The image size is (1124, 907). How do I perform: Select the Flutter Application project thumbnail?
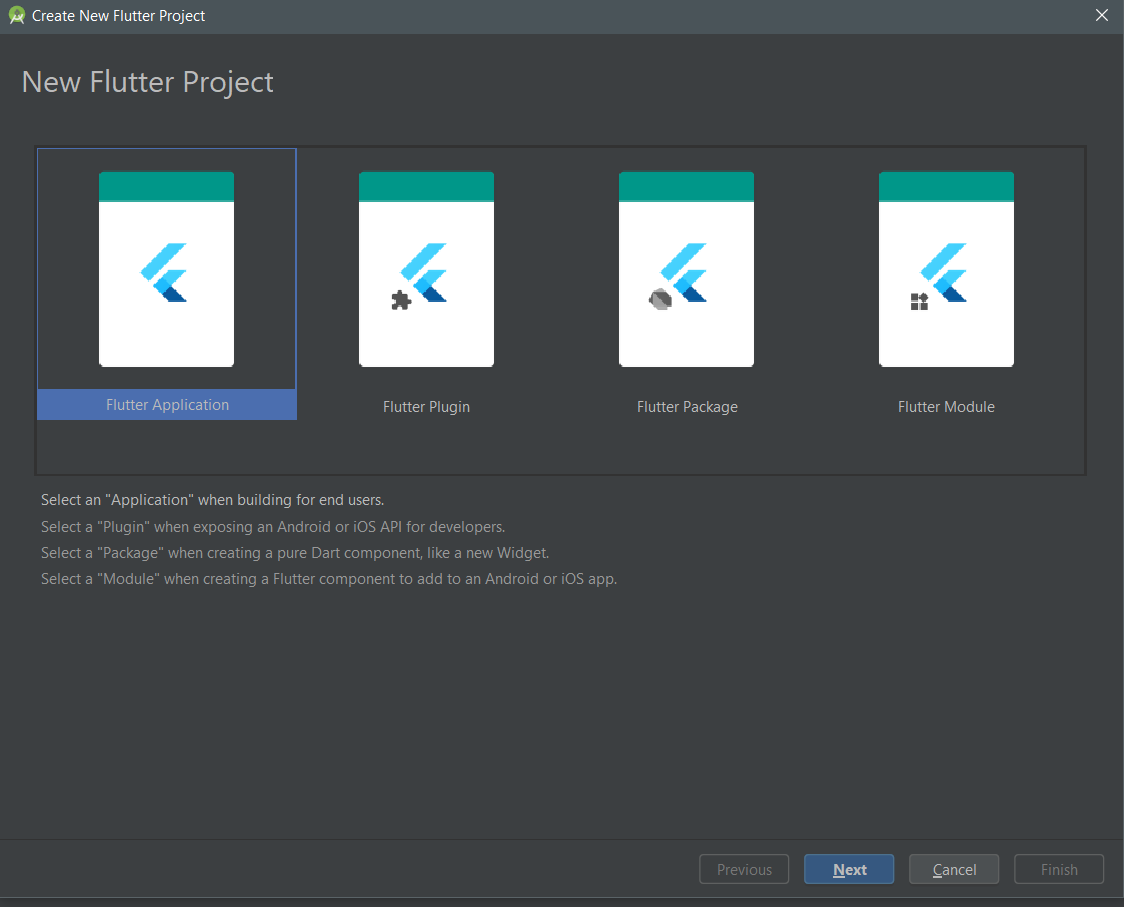[166, 269]
